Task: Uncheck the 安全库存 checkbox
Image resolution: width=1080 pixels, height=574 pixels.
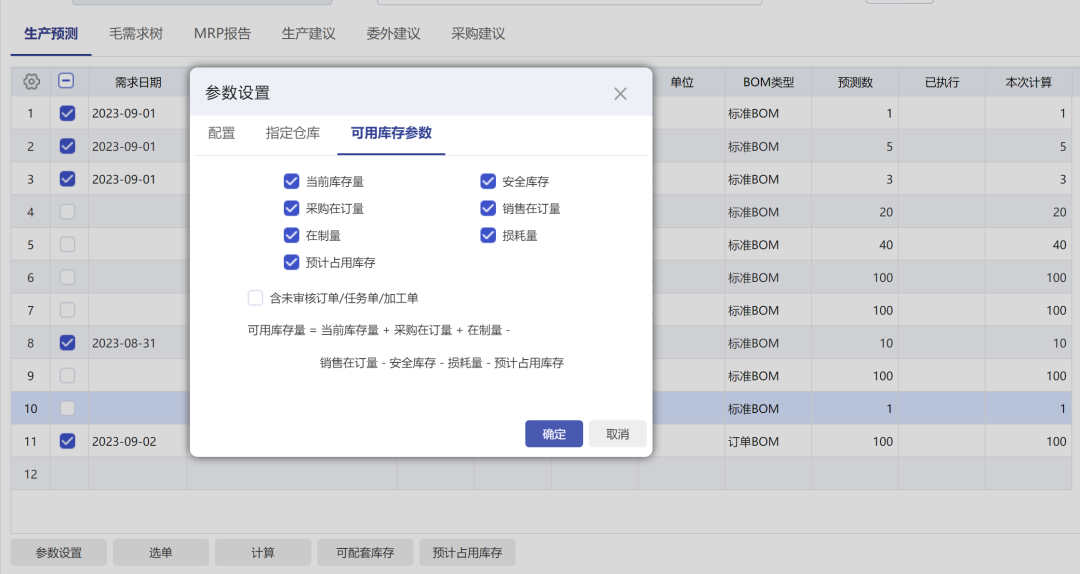Action: 488,181
